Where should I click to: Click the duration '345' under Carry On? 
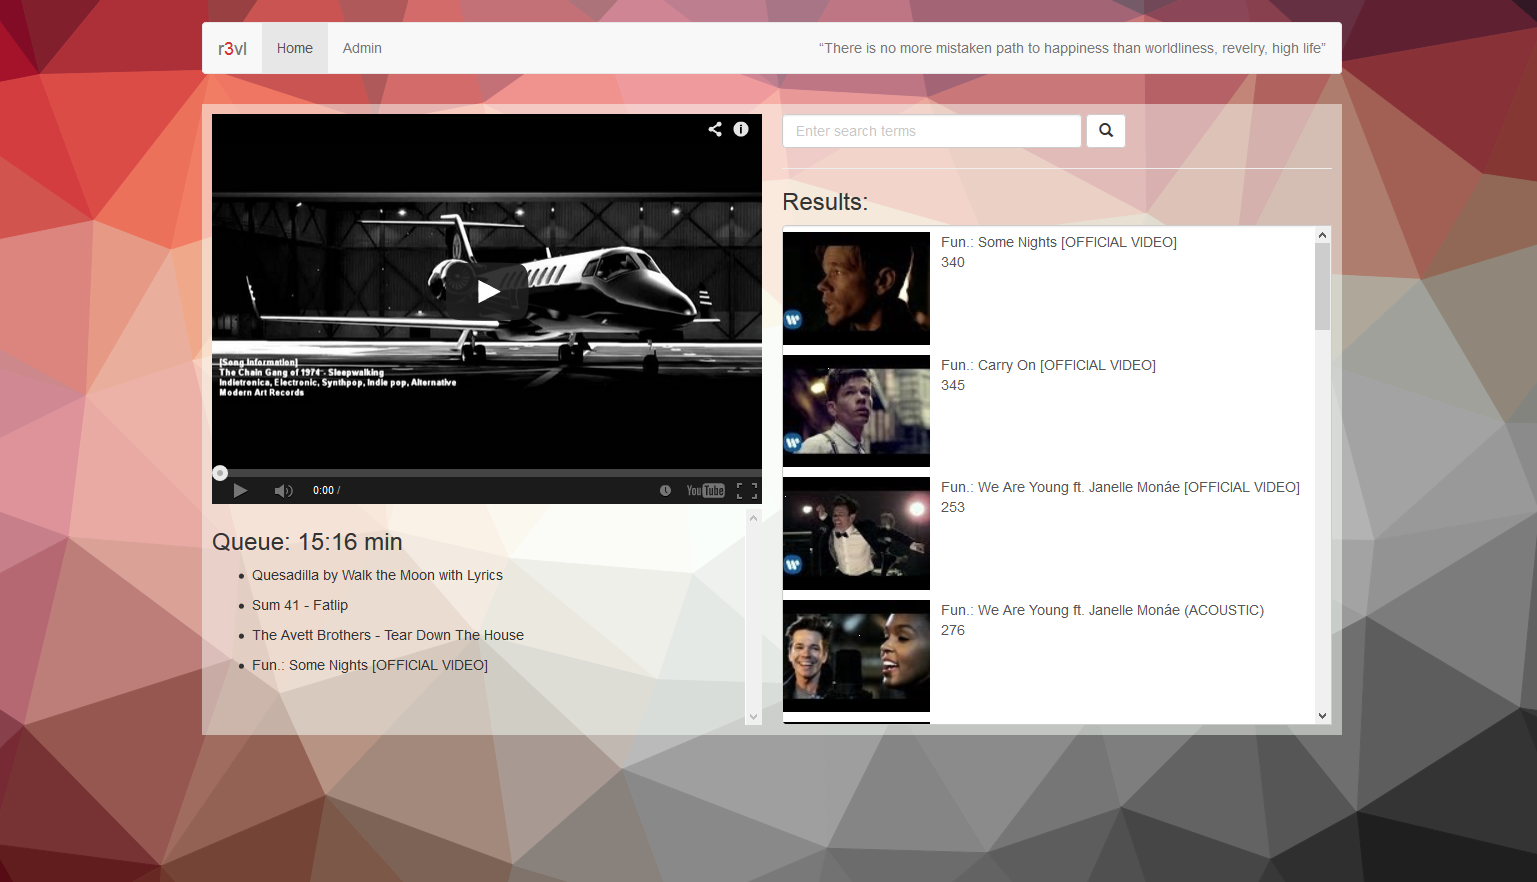click(x=953, y=385)
